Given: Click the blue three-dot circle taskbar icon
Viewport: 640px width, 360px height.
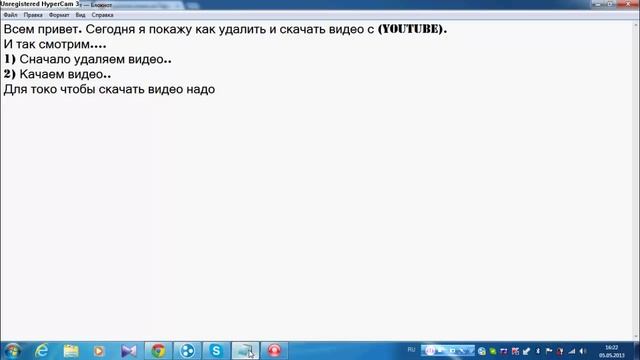Looking at the screenshot, I should 187,351.
